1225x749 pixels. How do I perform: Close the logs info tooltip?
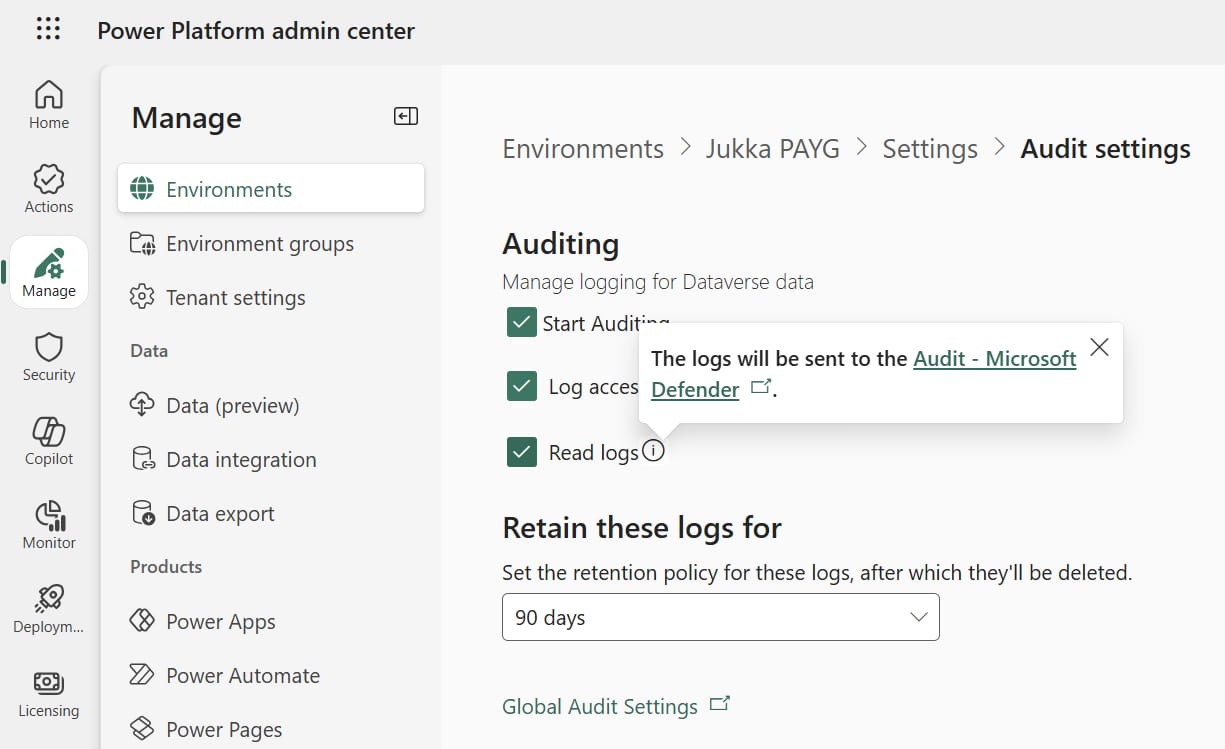click(x=1099, y=347)
